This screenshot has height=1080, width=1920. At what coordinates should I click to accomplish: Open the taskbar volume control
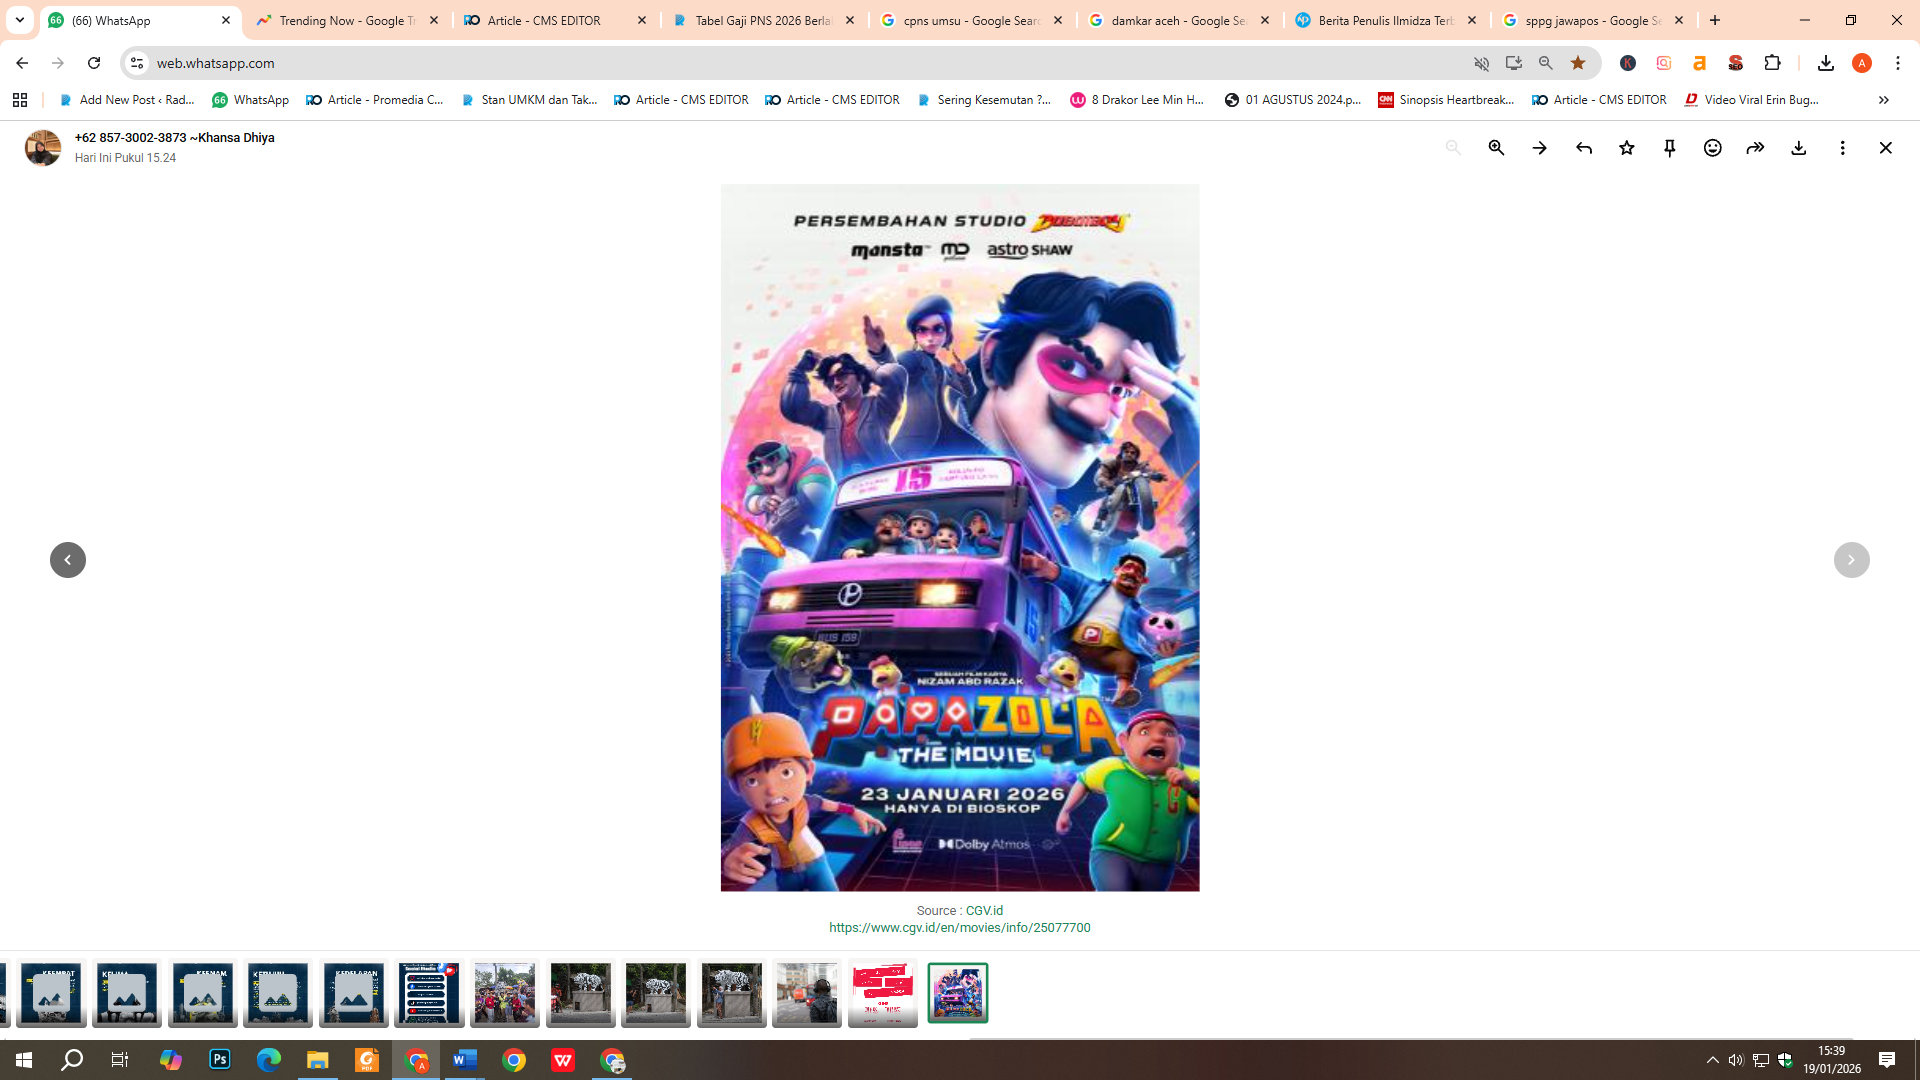[x=1736, y=1060]
